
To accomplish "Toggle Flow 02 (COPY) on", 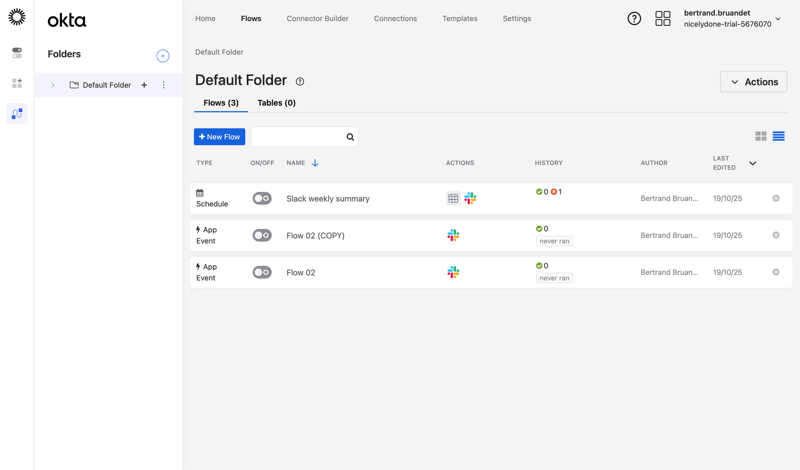I will coord(262,235).
